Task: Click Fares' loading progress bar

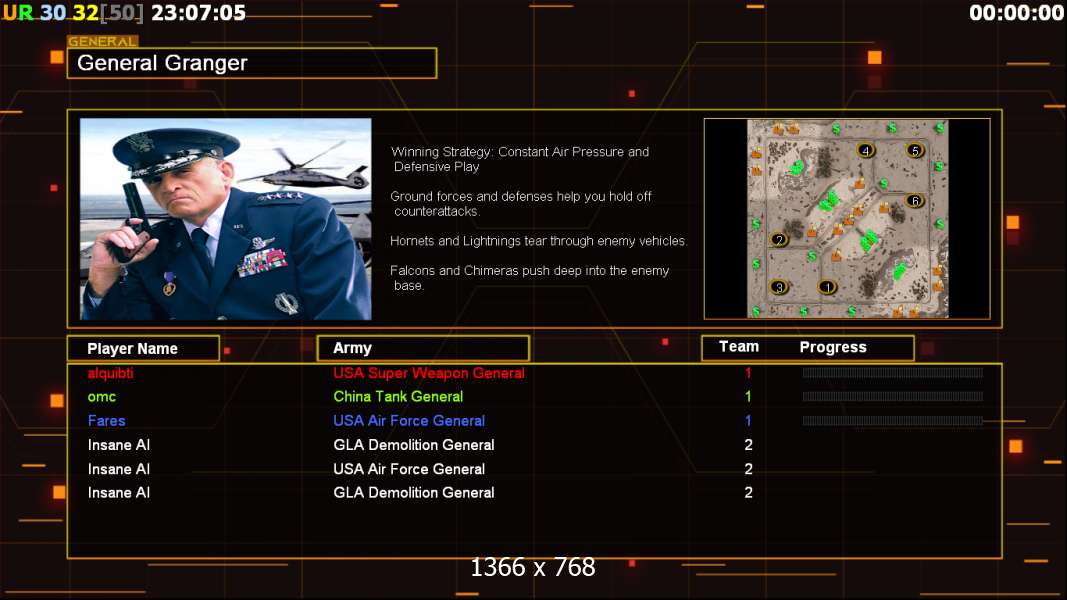Action: tap(892, 420)
